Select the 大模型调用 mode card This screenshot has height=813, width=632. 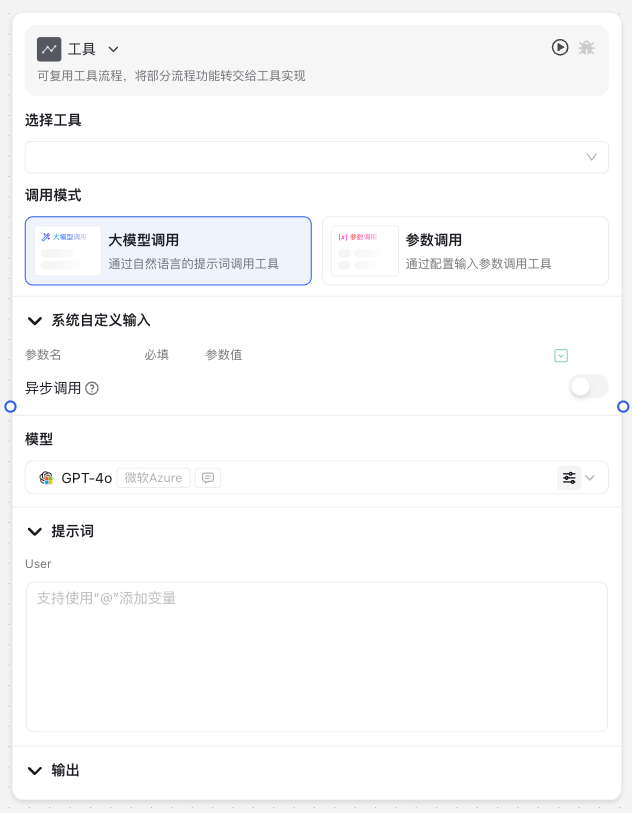coord(168,251)
